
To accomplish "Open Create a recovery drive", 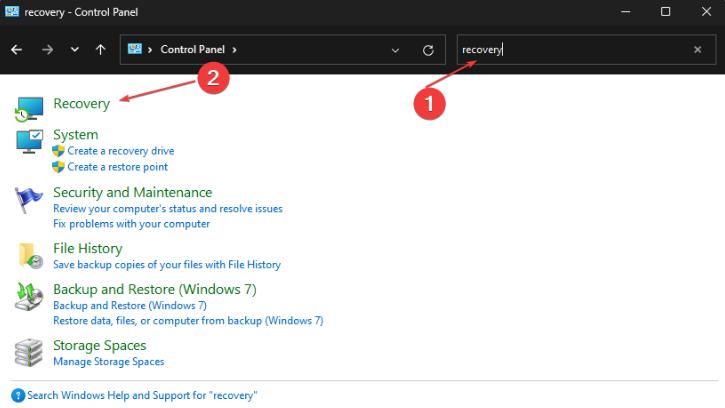I will pos(121,151).
